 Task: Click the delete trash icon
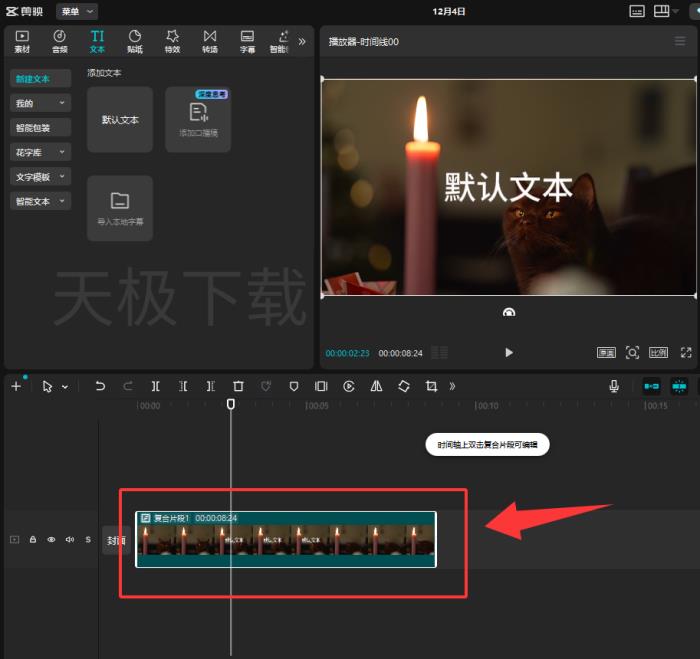click(x=238, y=386)
